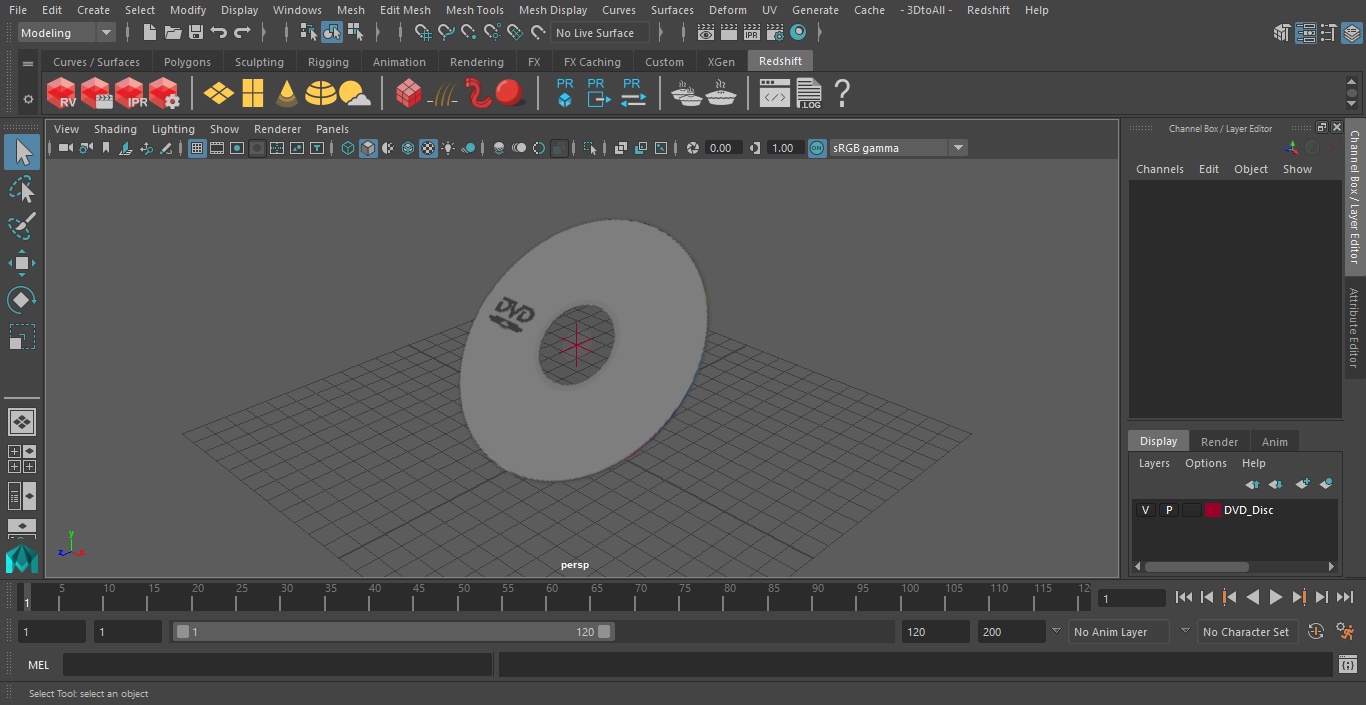1366x705 pixels.
Task: Click the red sphere shelf icon
Action: 510,94
